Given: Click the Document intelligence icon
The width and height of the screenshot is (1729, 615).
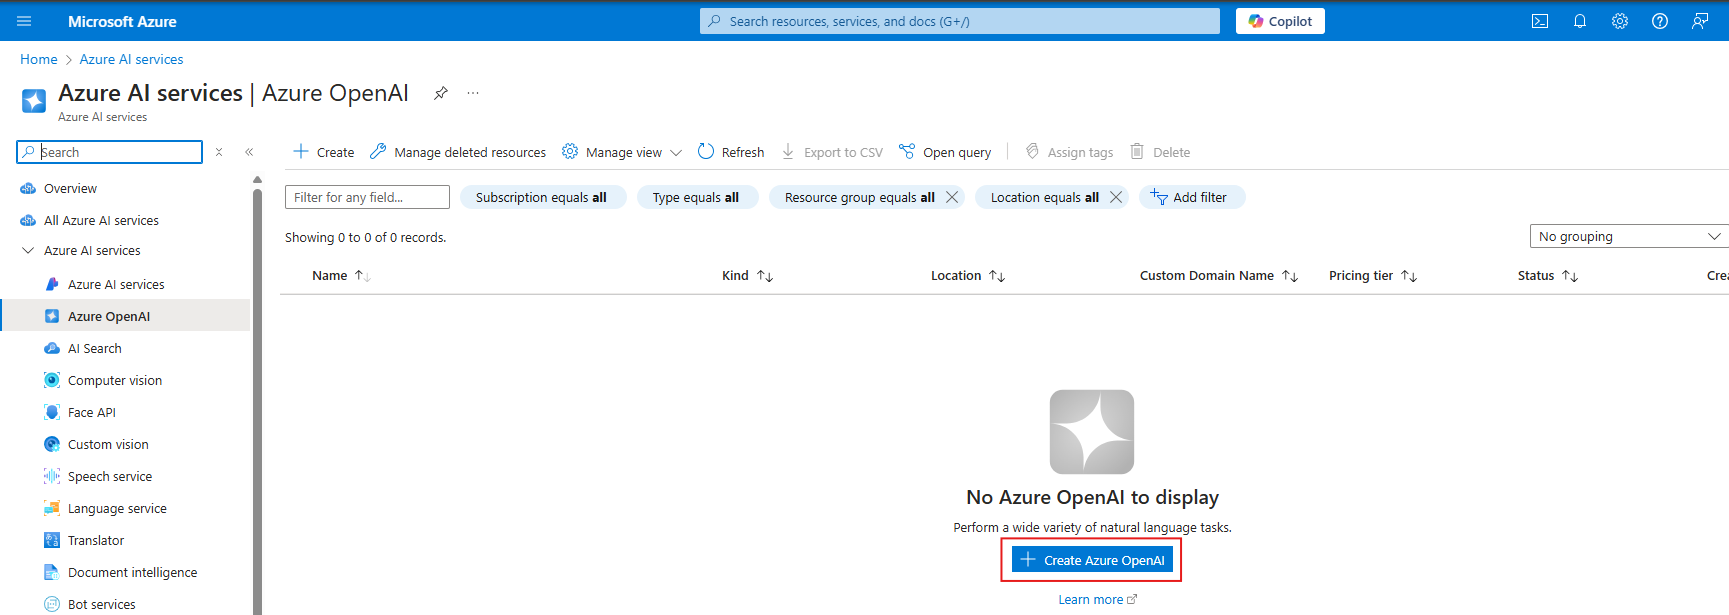Looking at the screenshot, I should [x=52, y=572].
